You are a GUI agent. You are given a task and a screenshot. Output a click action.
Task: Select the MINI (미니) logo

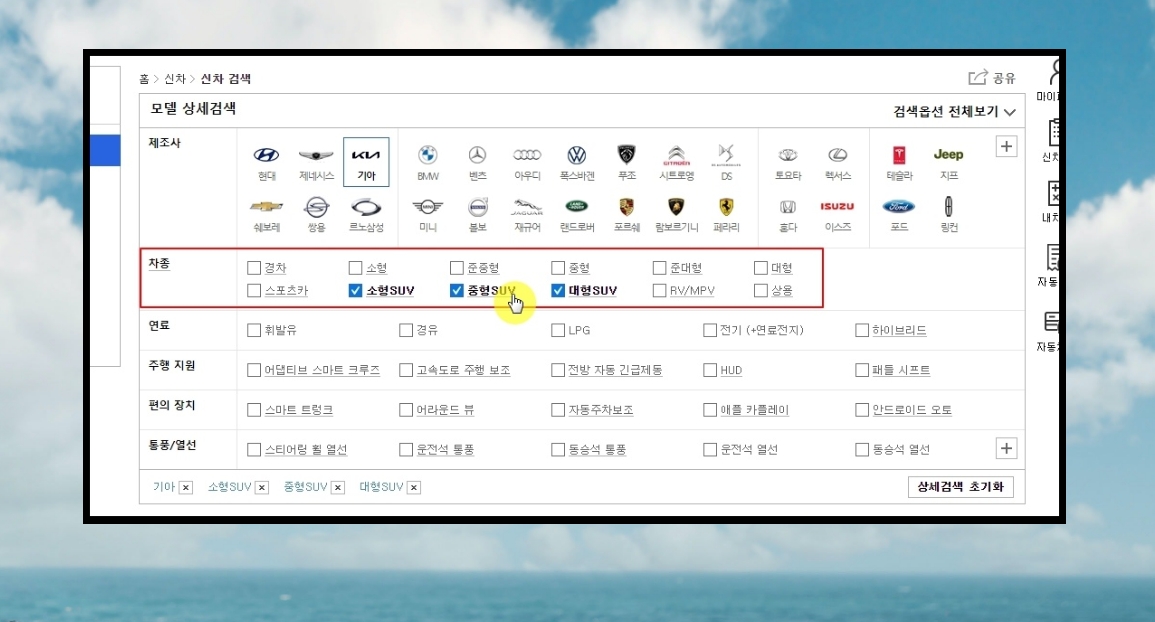[428, 207]
